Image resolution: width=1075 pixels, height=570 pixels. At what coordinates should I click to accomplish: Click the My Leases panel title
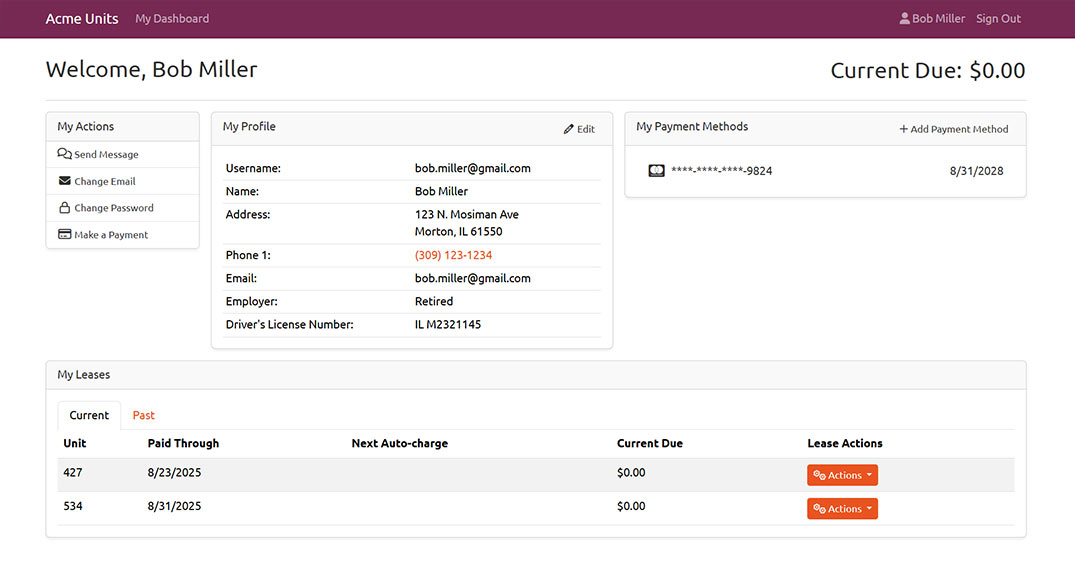point(84,375)
